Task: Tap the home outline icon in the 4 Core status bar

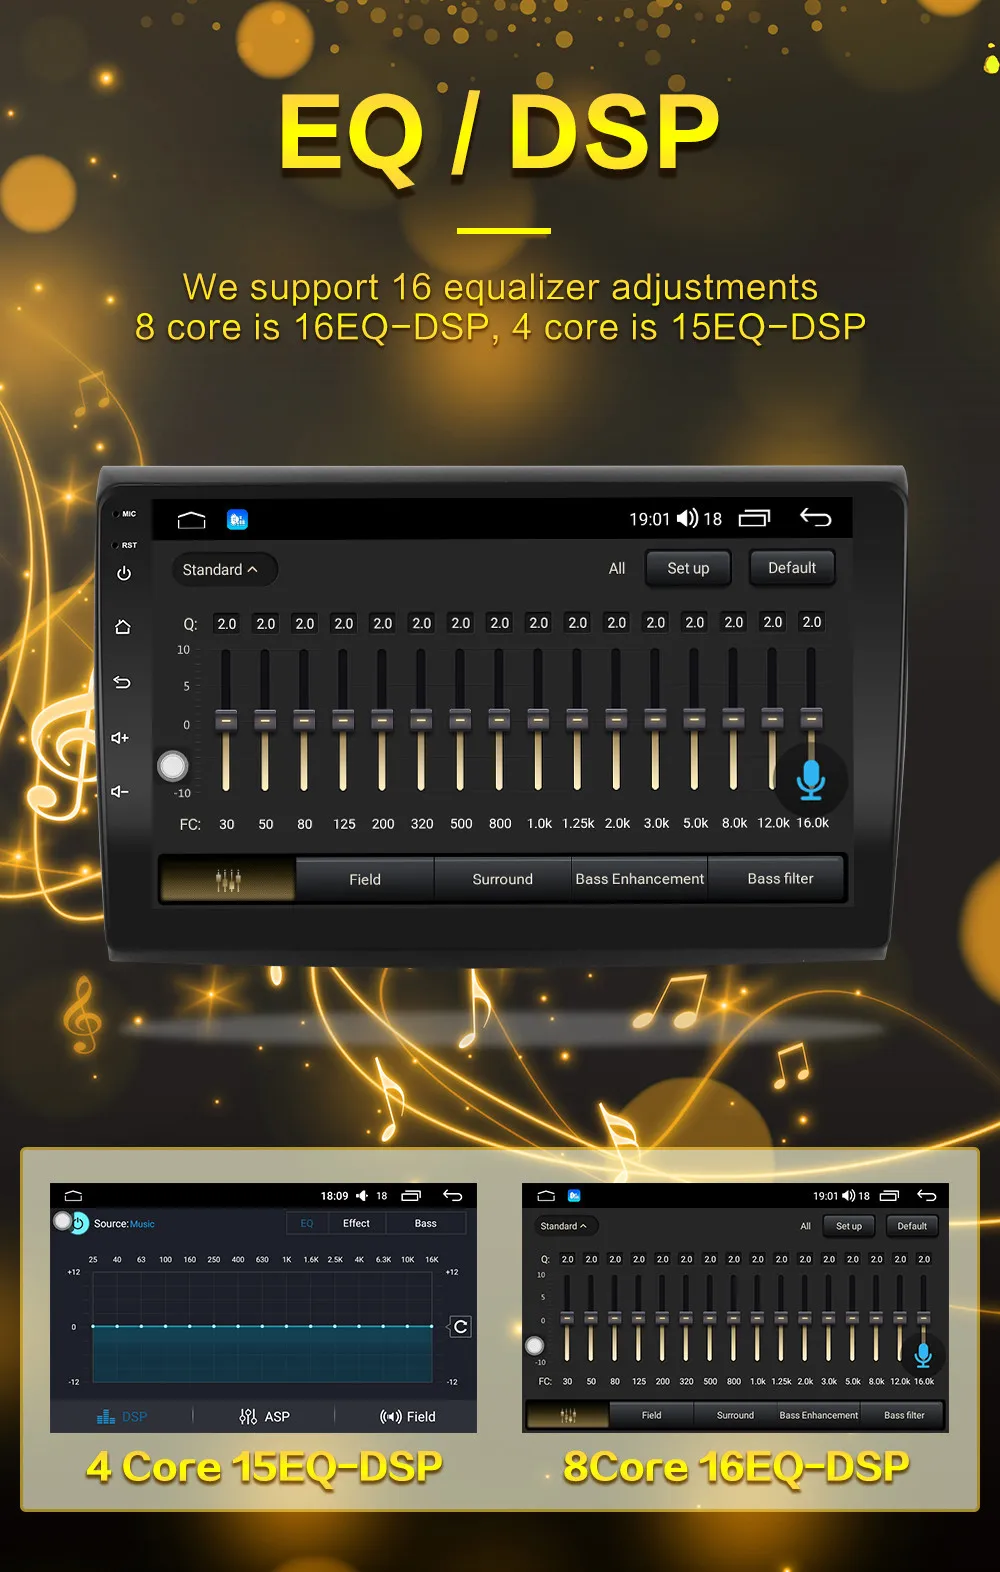Action: [73, 1196]
